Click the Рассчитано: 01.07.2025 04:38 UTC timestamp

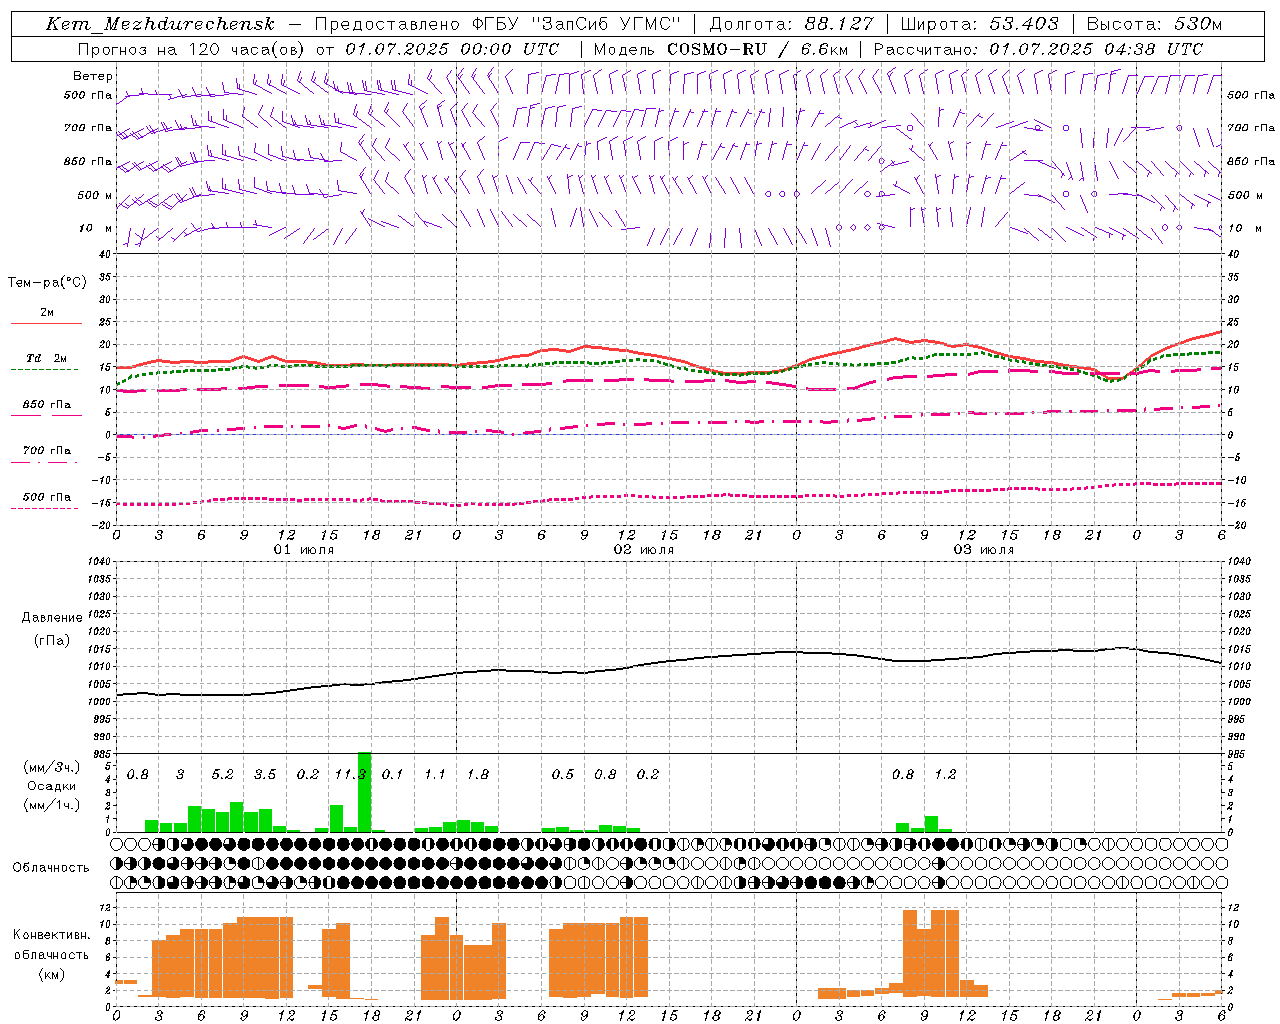1038,49
